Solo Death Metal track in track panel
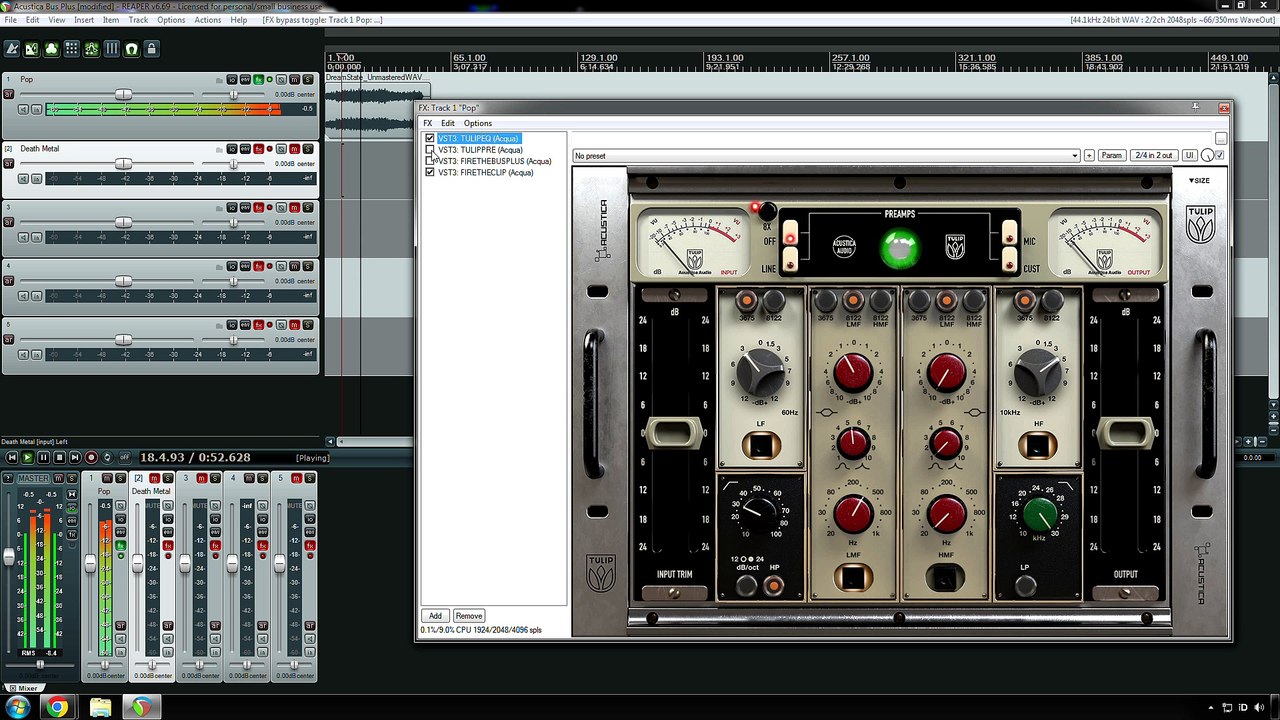 pos(308,149)
